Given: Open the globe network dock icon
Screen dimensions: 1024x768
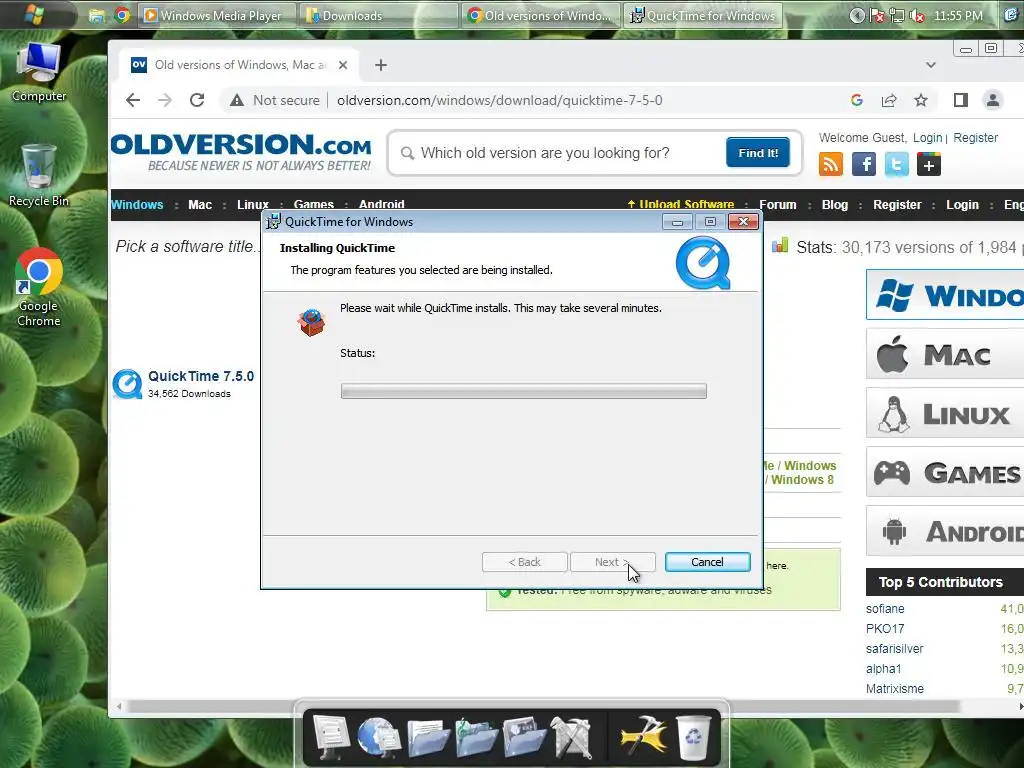Looking at the screenshot, I should [x=379, y=737].
